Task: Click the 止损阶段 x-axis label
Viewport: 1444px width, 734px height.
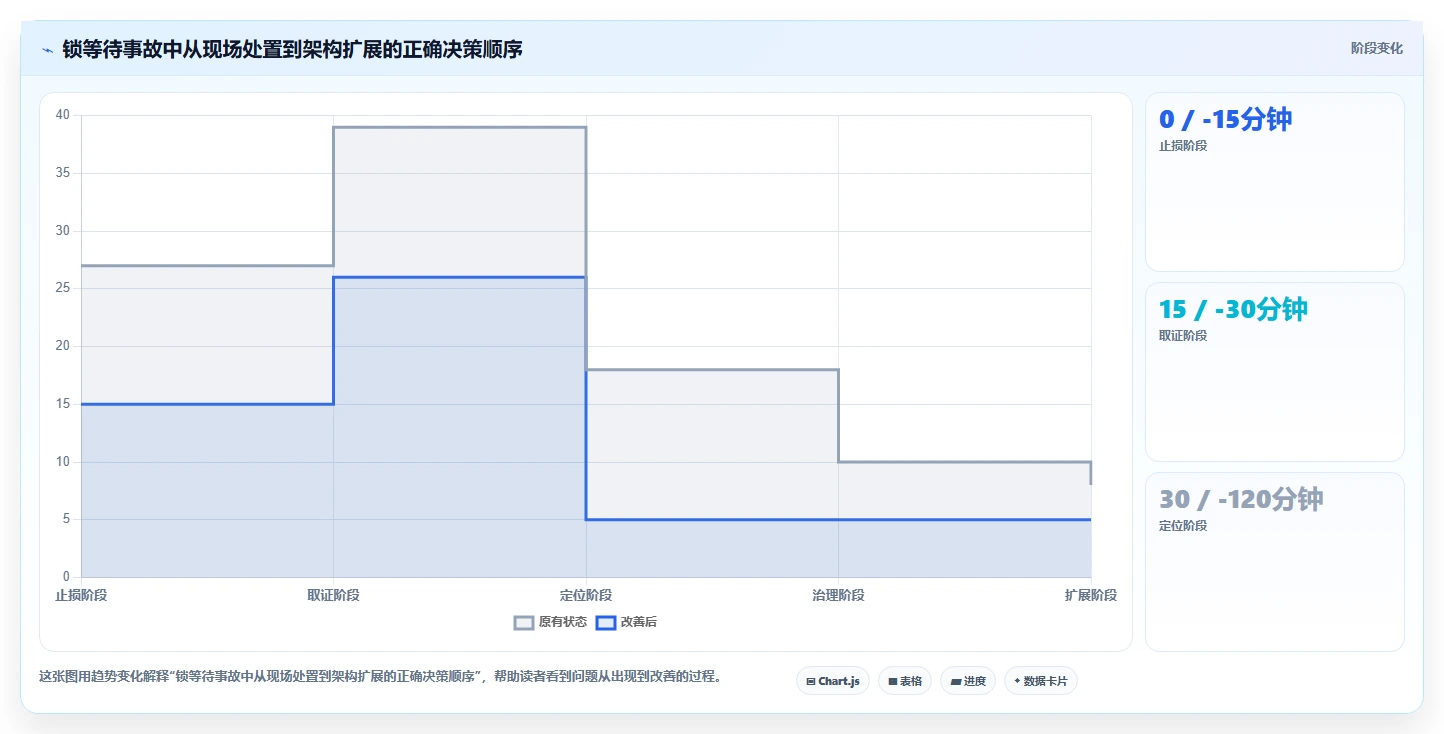Action: (81, 595)
